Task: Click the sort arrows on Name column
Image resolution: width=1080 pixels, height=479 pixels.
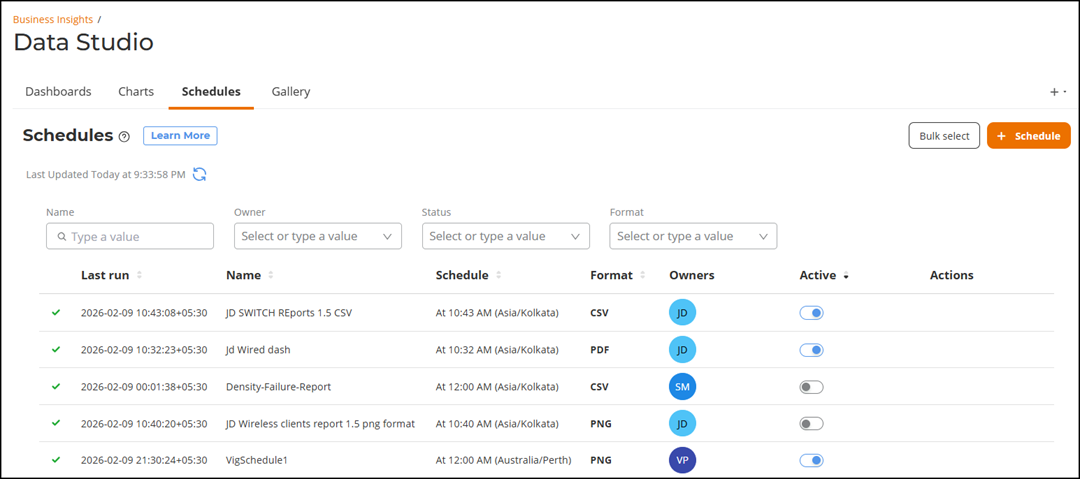Action: 271,275
